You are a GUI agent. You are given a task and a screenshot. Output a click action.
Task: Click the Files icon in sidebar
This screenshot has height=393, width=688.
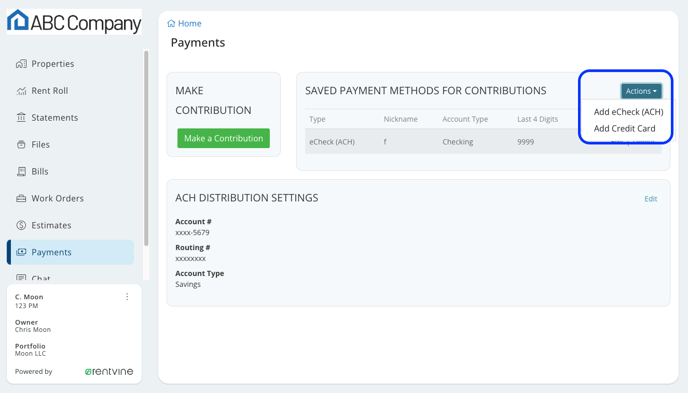click(21, 145)
